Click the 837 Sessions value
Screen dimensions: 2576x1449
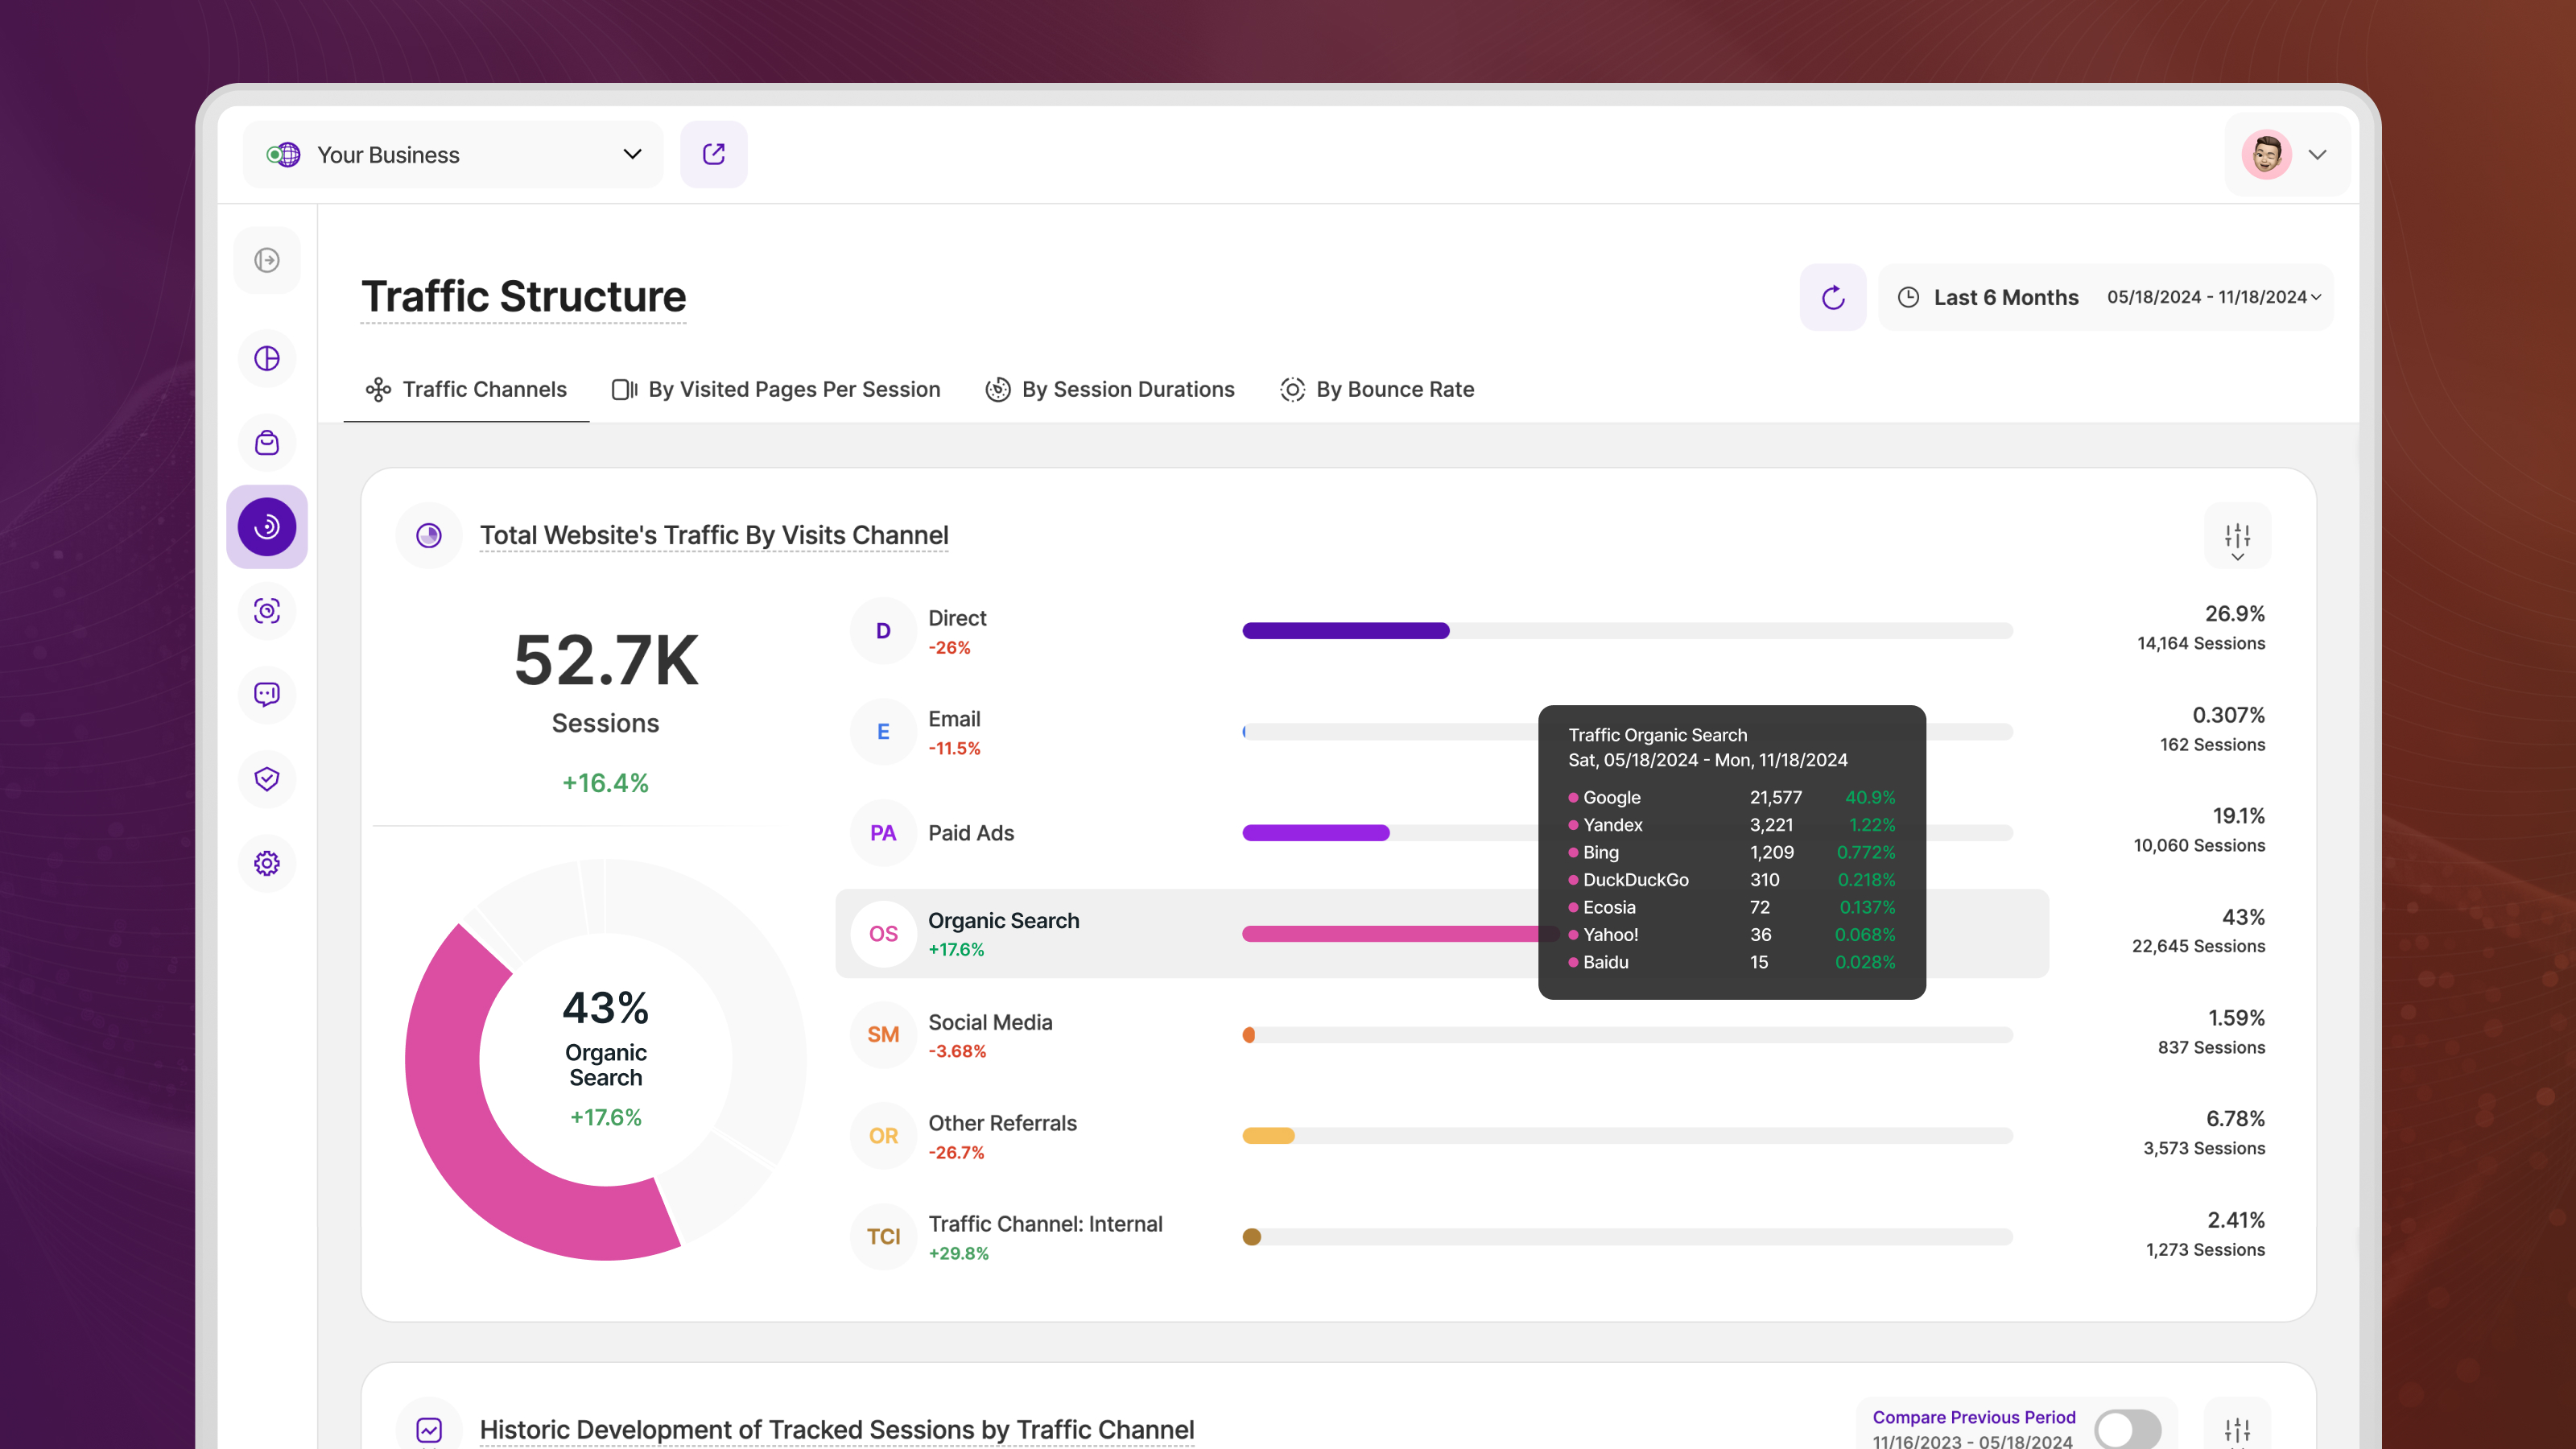tap(2211, 1048)
